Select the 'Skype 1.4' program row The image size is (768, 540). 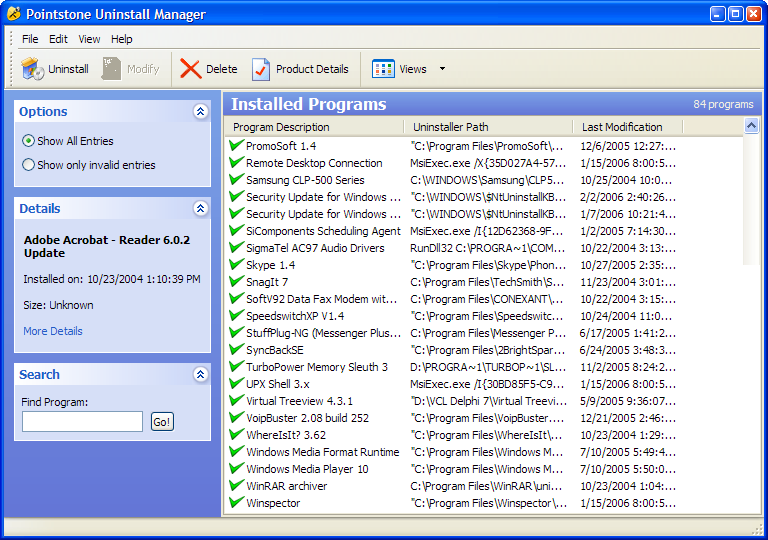pyautogui.click(x=453, y=265)
